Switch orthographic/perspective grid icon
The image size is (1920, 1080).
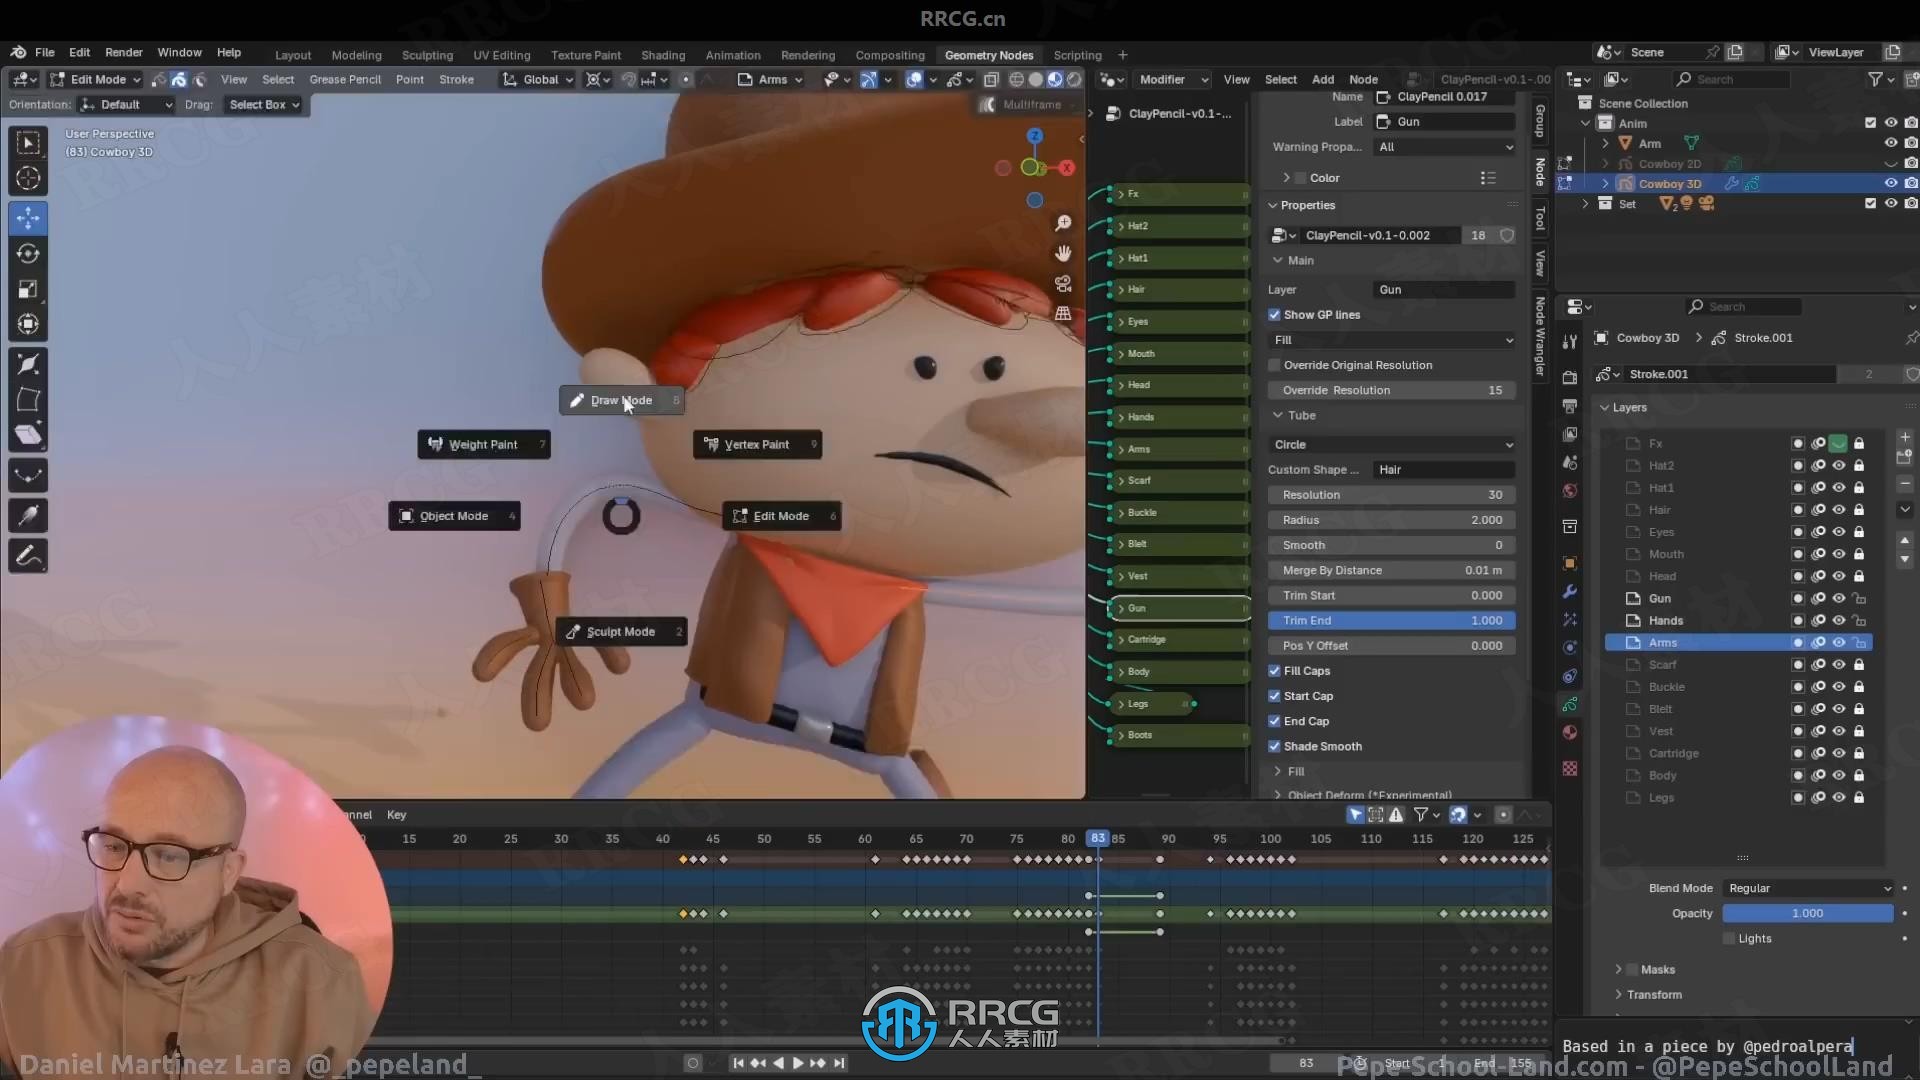click(x=1063, y=313)
